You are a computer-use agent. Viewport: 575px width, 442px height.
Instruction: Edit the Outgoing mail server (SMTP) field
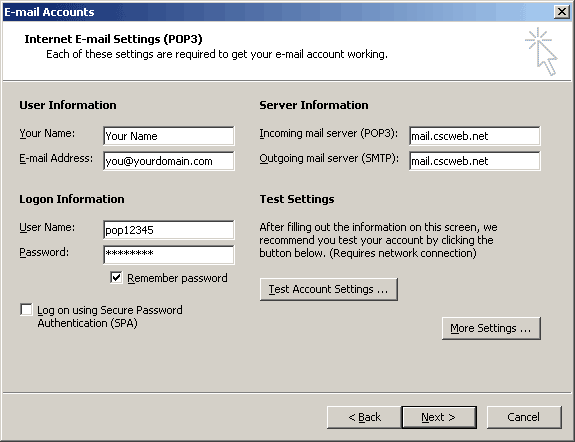coord(475,161)
